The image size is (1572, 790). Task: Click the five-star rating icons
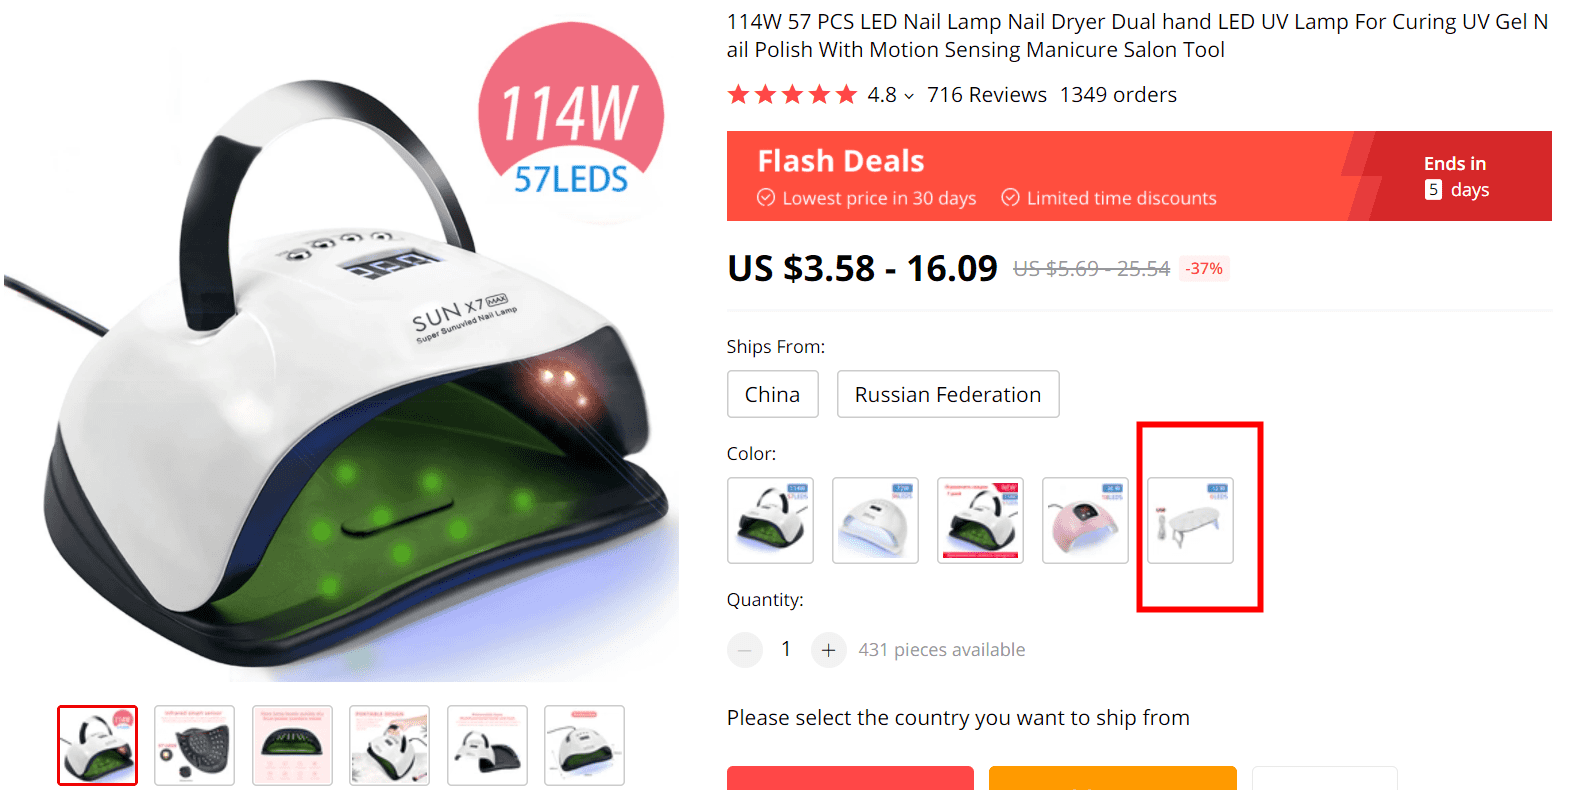(x=792, y=95)
